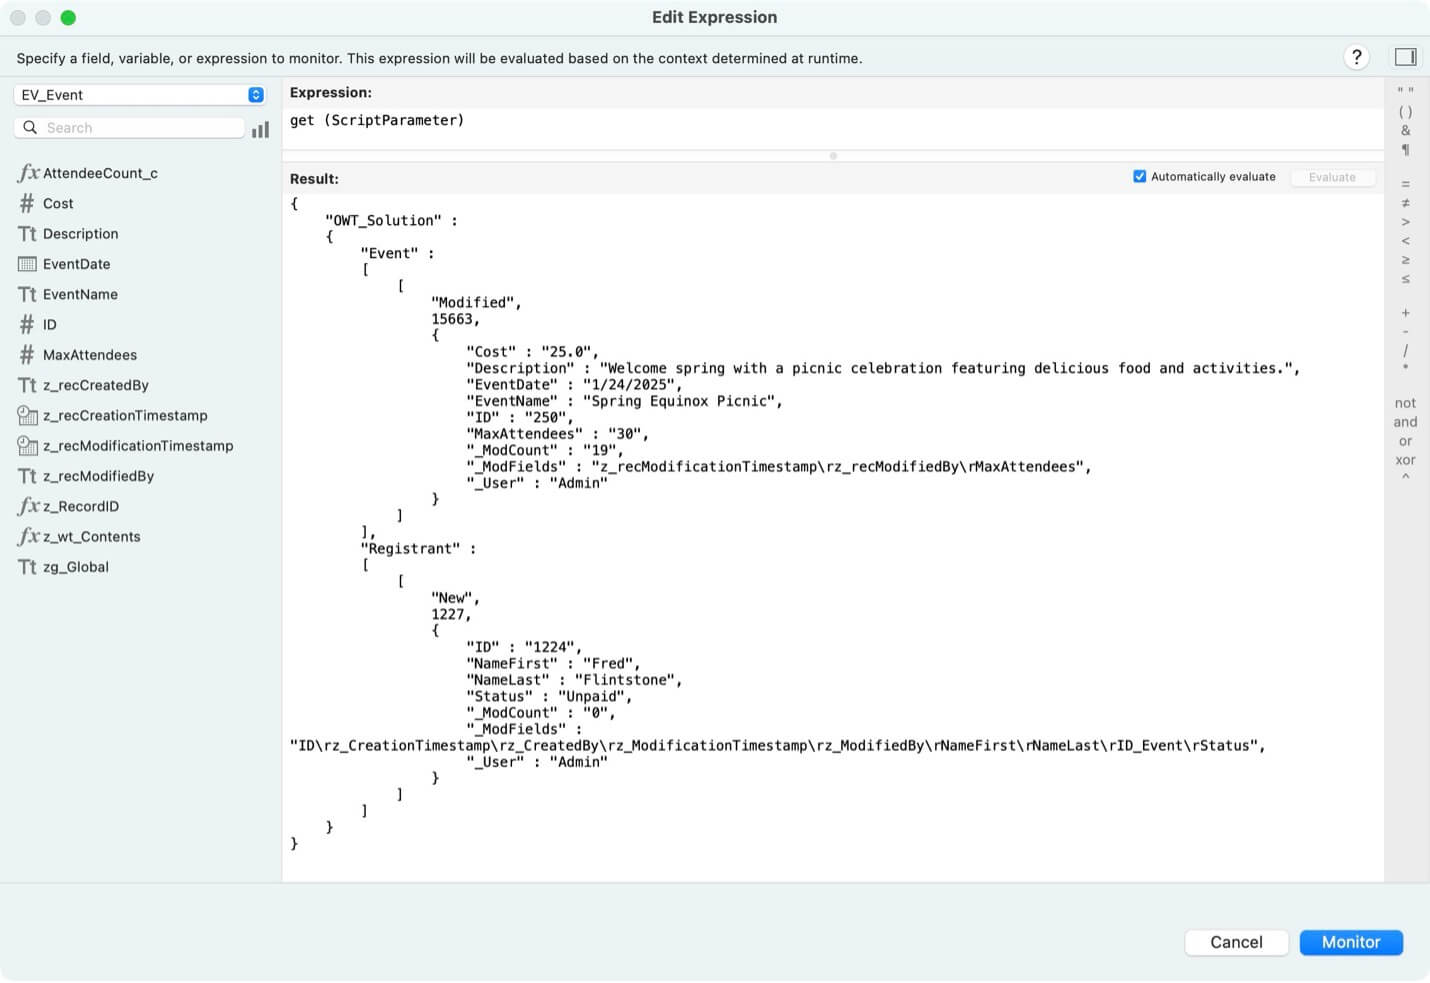Open the EV_Event table dropdown
1430x983 pixels.
tap(140, 95)
